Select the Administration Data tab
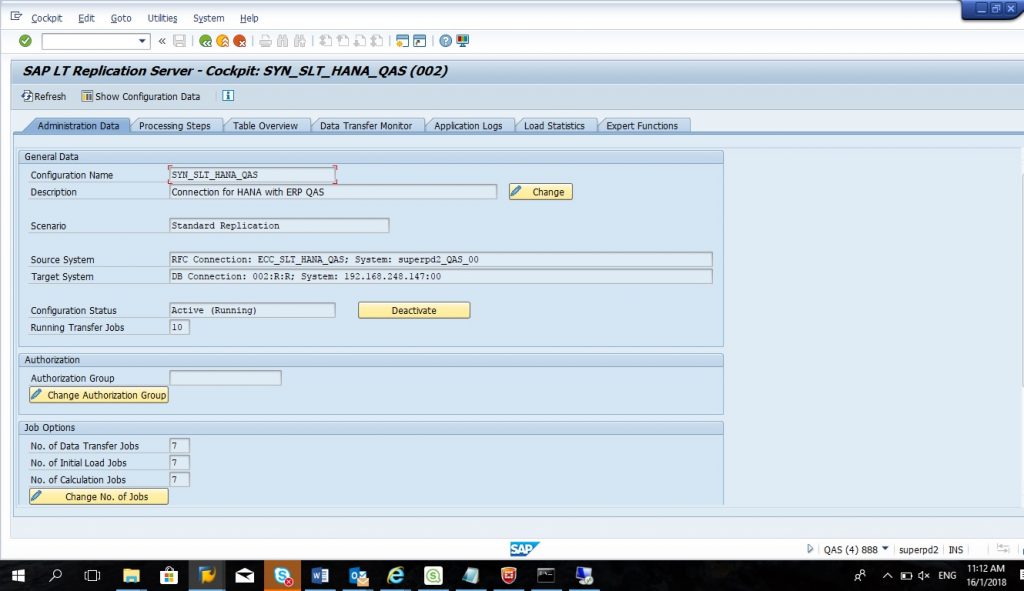 78,126
